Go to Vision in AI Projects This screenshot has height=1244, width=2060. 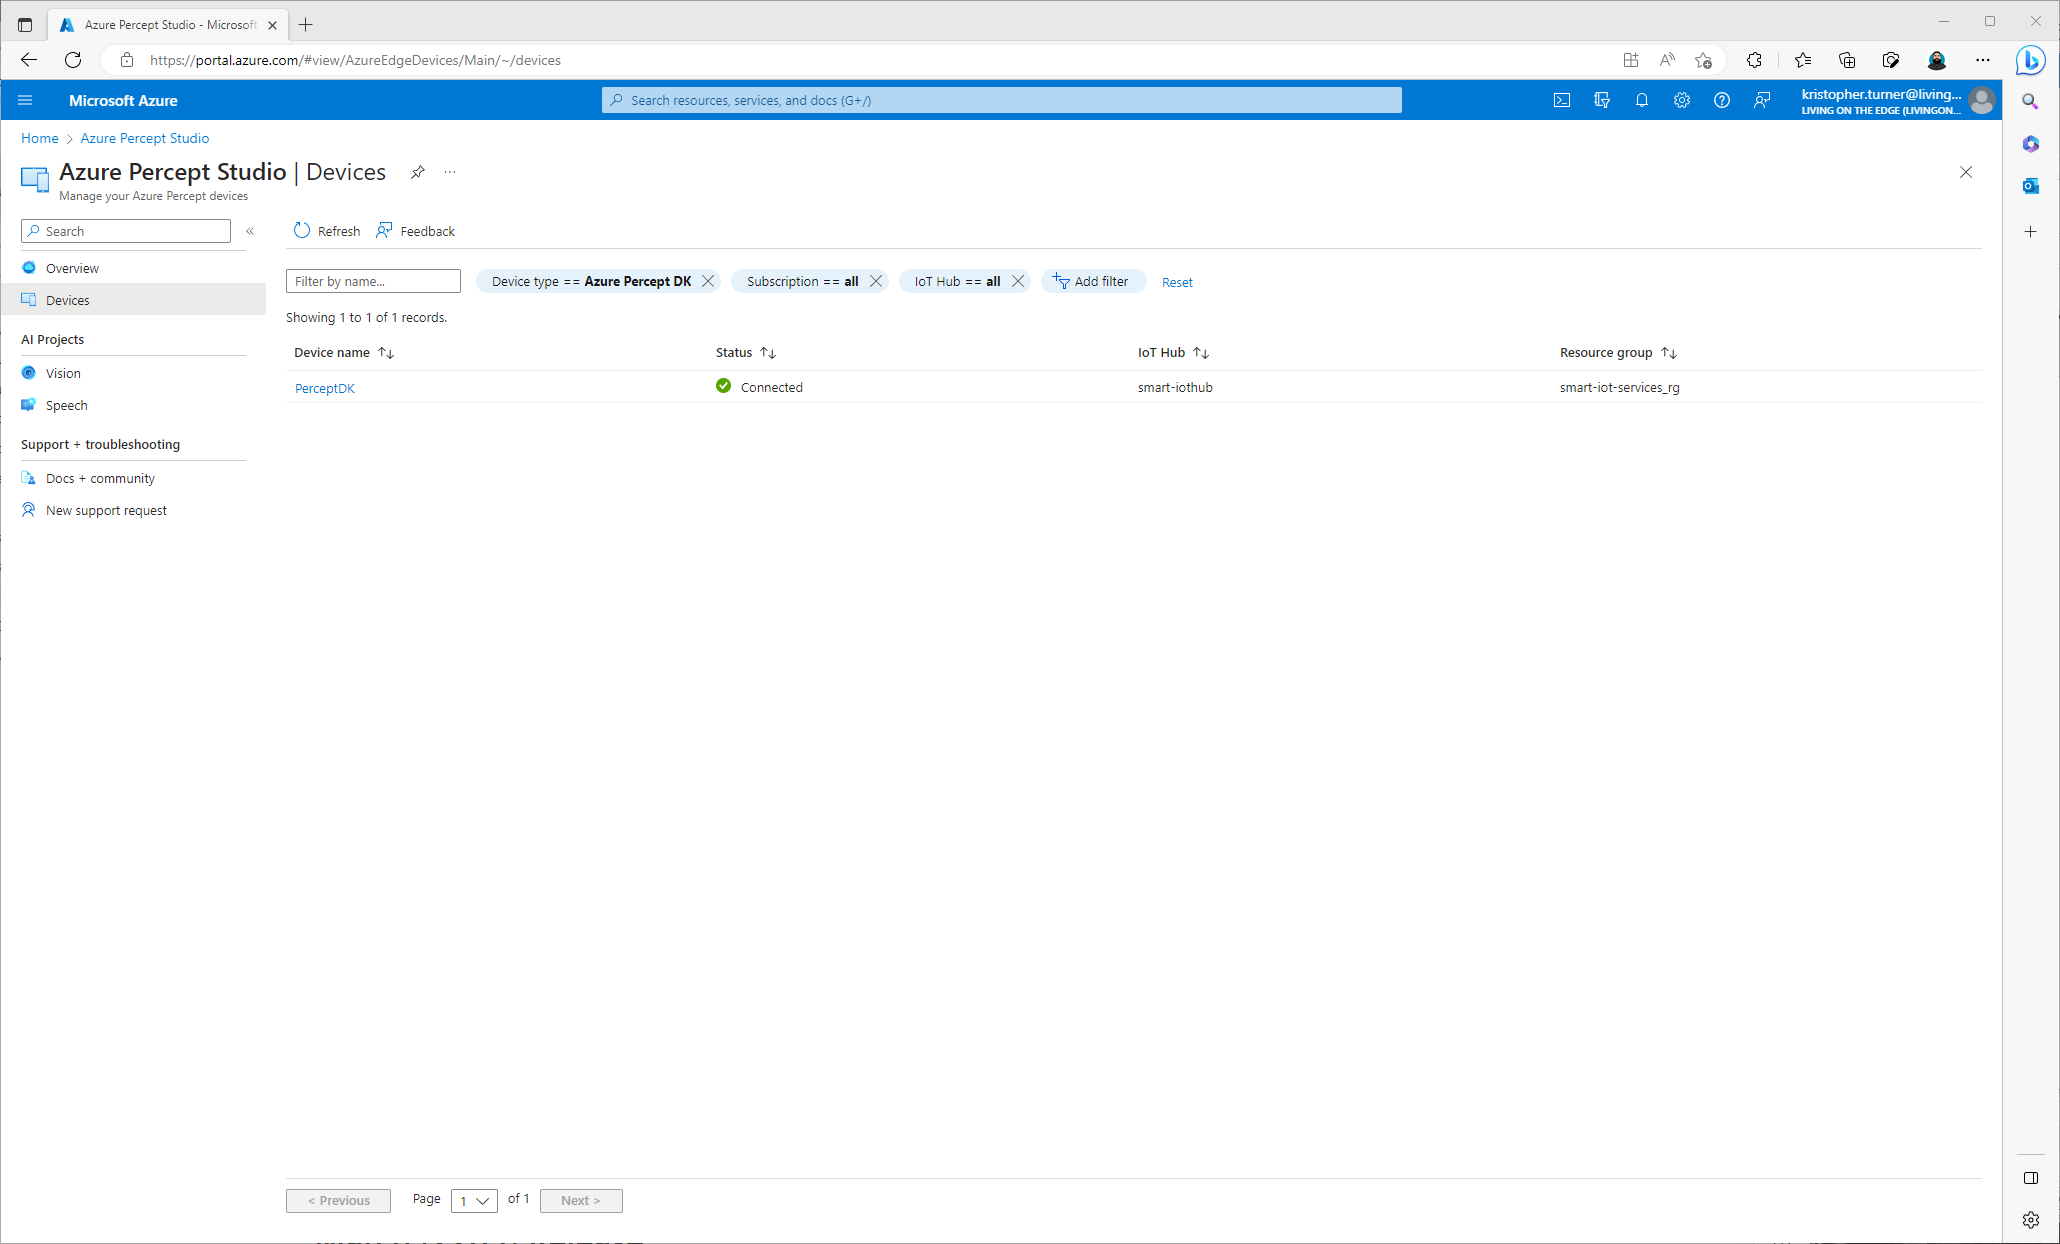[x=63, y=373]
